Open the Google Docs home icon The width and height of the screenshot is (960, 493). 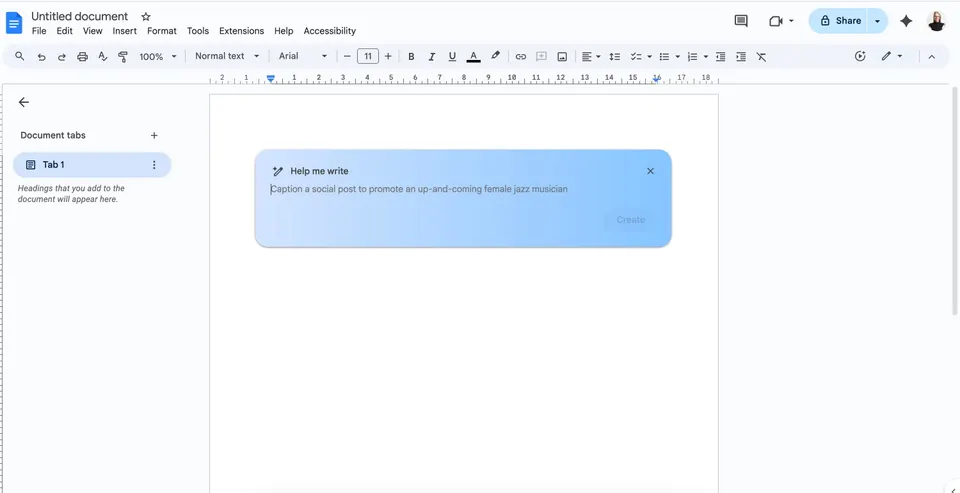(x=13, y=23)
